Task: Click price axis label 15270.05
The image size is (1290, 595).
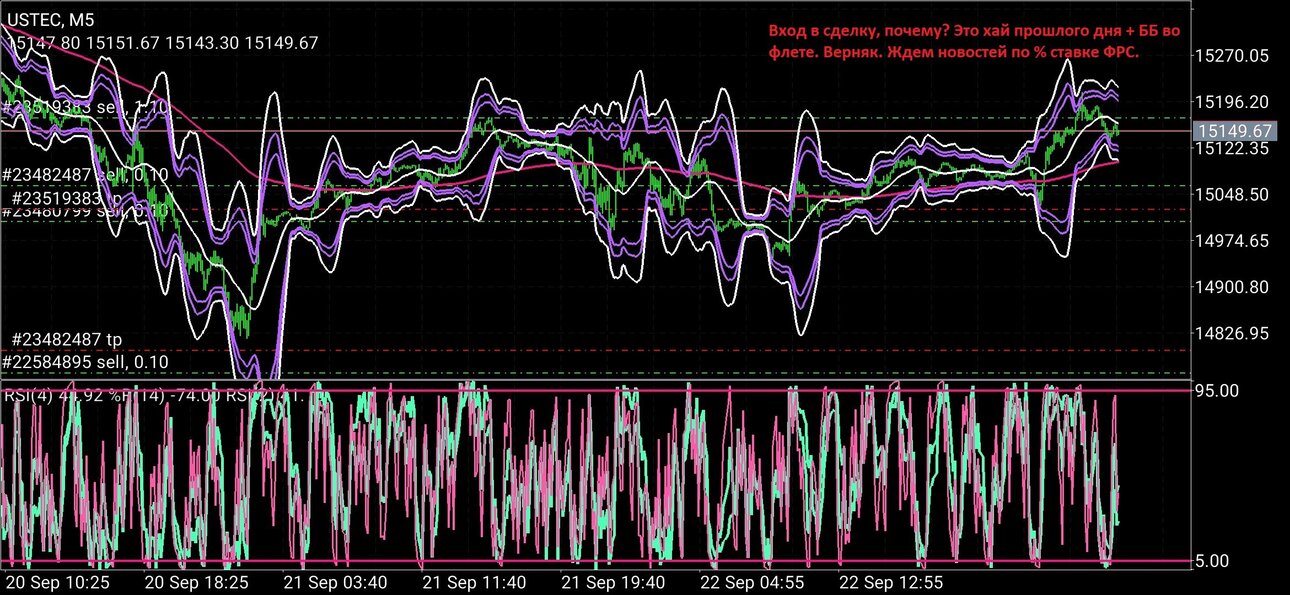Action: click(x=1234, y=56)
